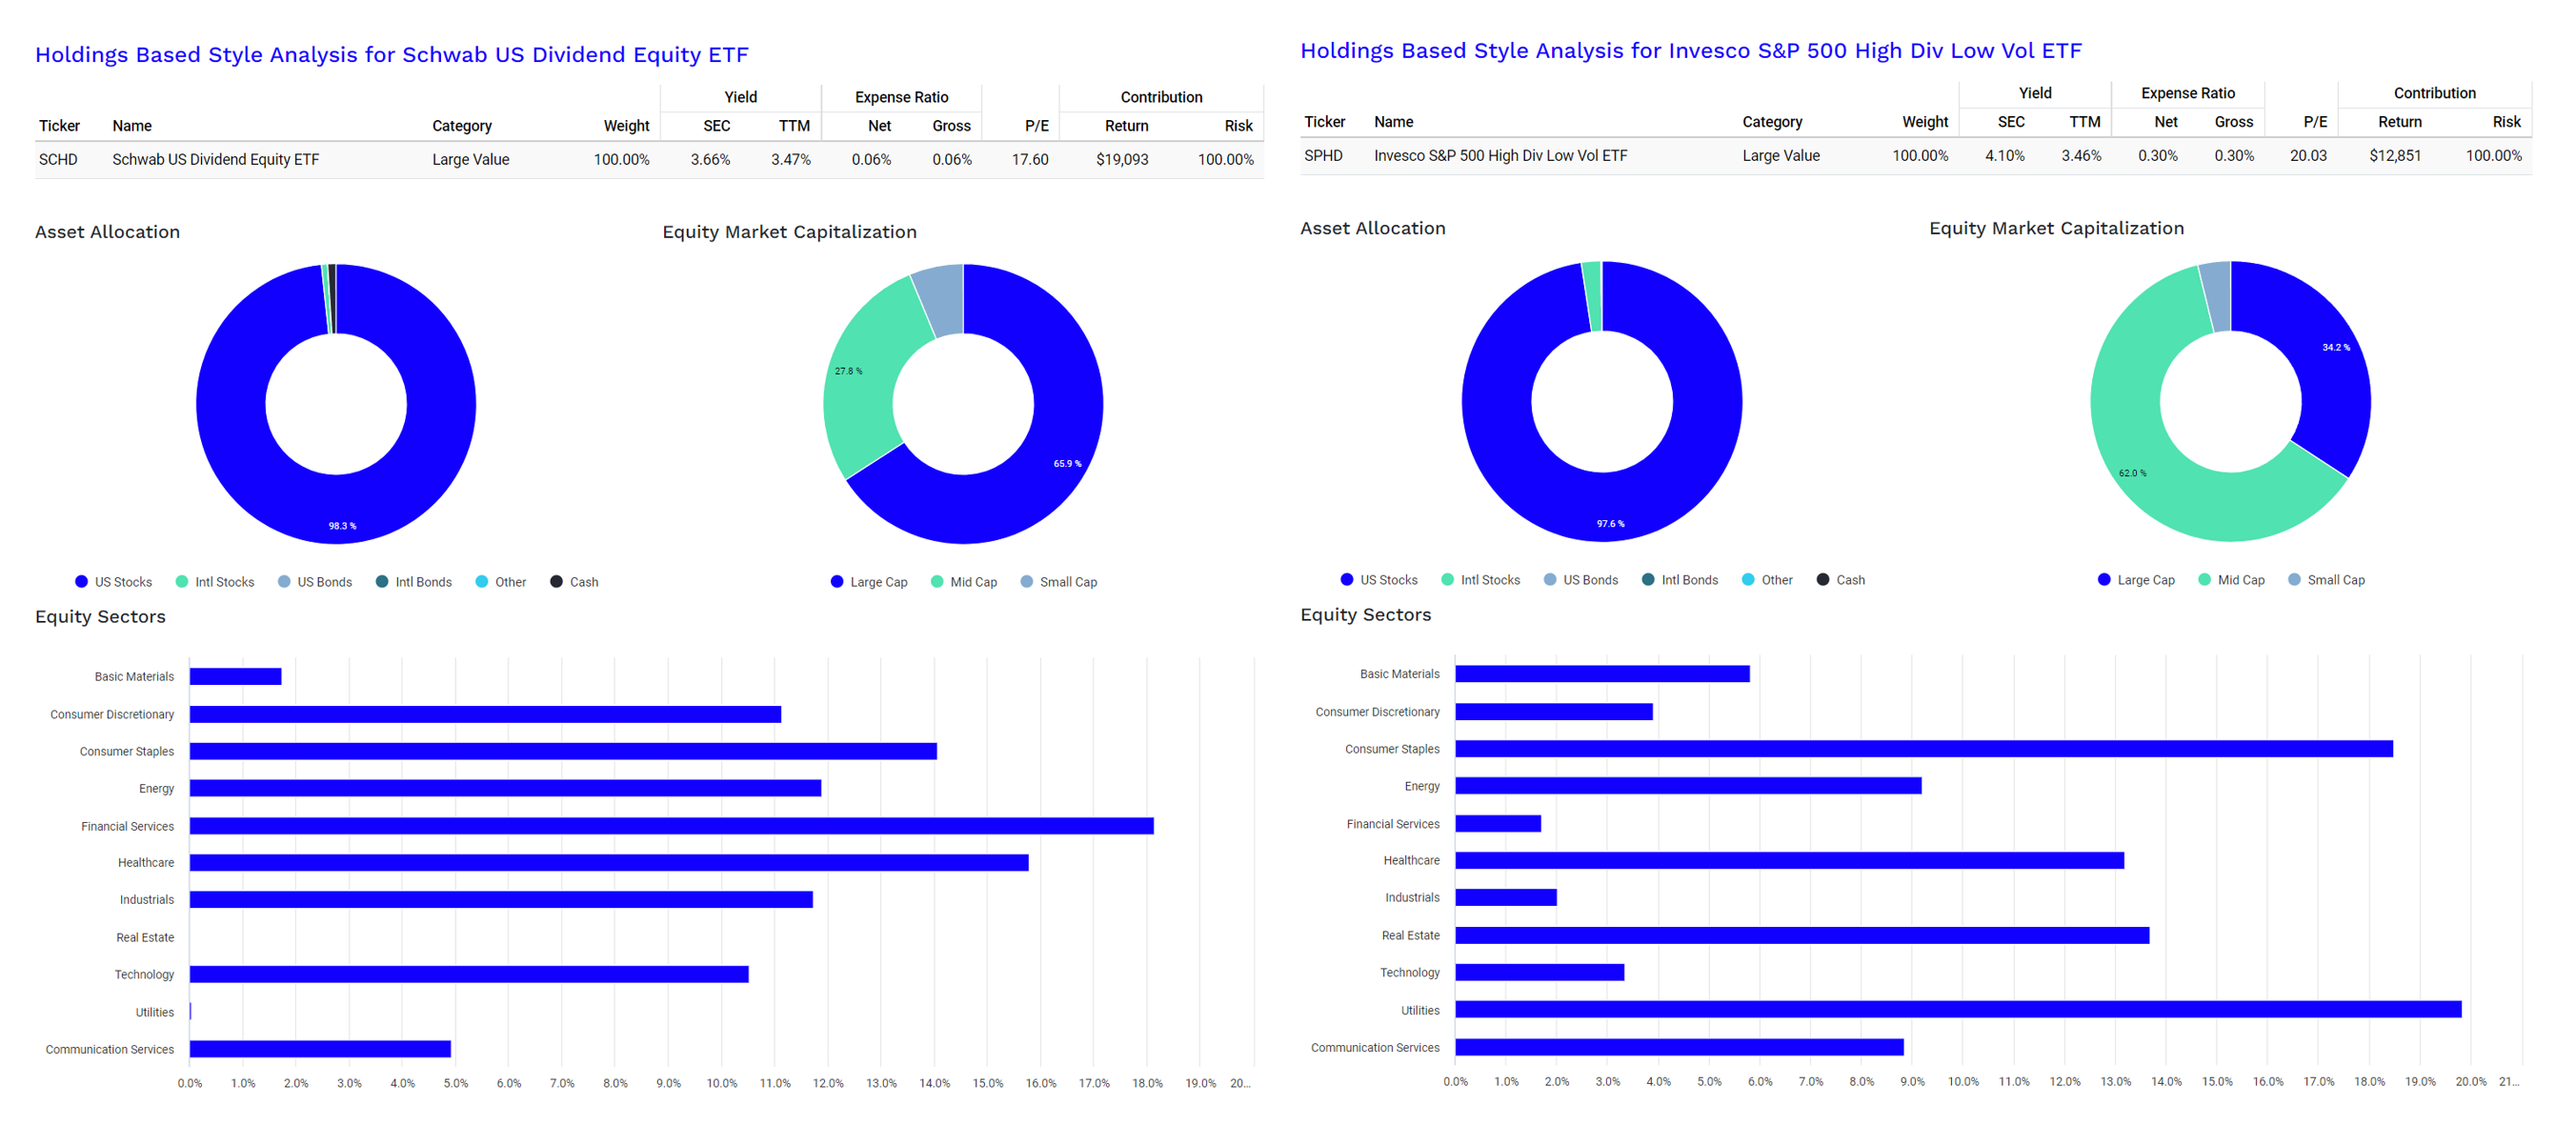Toggle US Stocks legend in SPHD Asset Allocation
2576x1145 pixels.
click(1378, 580)
